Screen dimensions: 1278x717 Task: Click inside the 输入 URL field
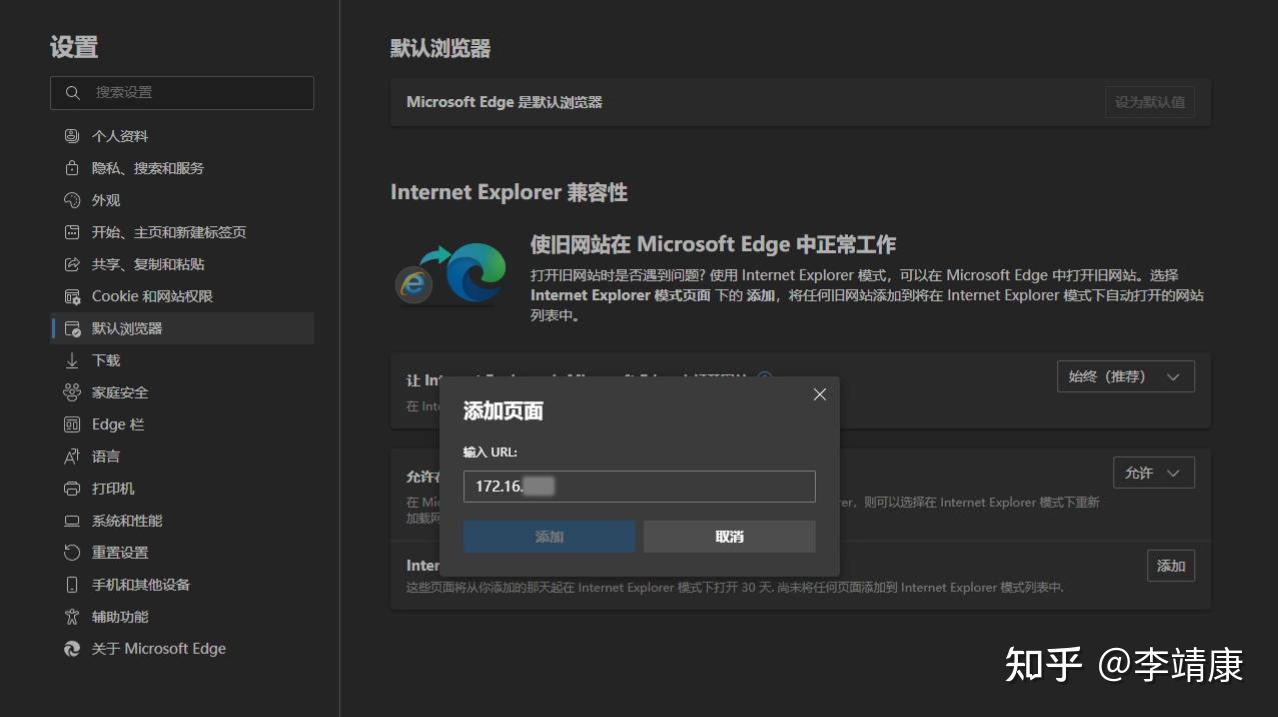point(639,486)
